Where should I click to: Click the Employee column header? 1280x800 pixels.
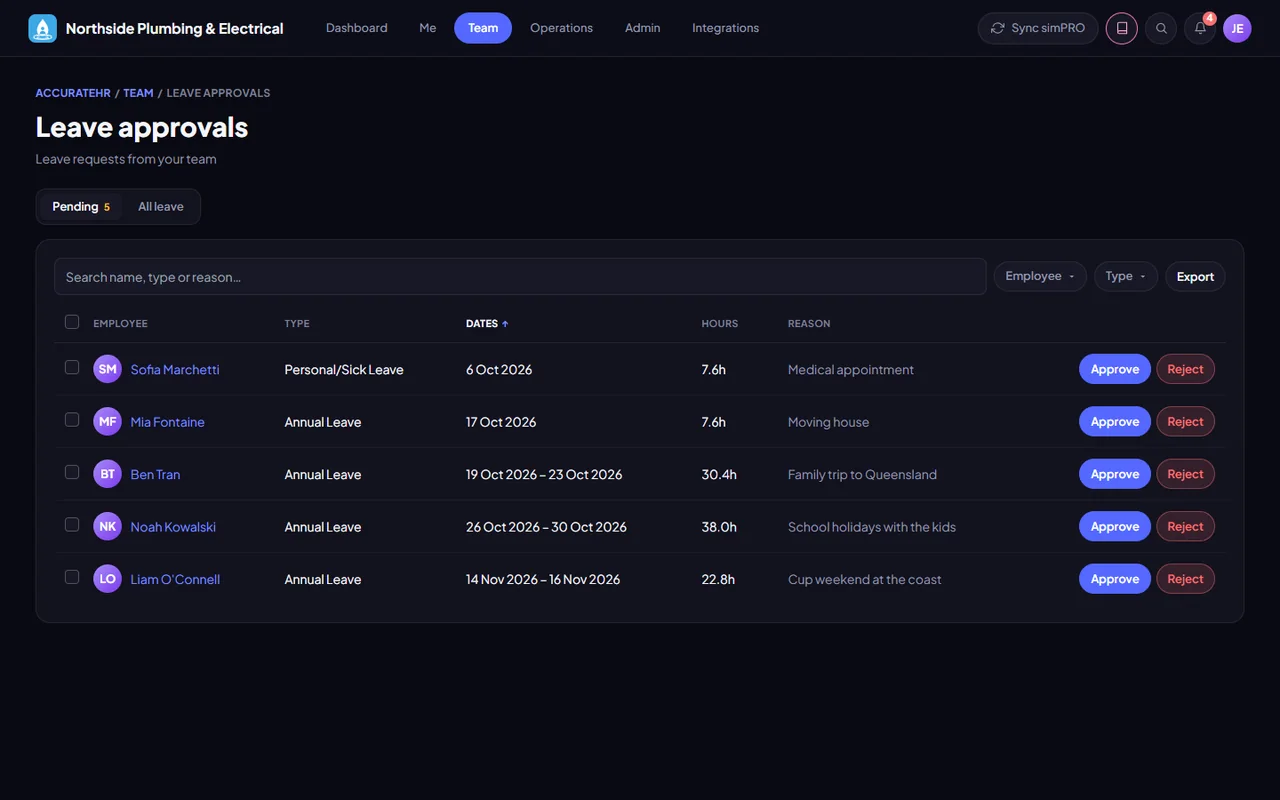[120, 324]
